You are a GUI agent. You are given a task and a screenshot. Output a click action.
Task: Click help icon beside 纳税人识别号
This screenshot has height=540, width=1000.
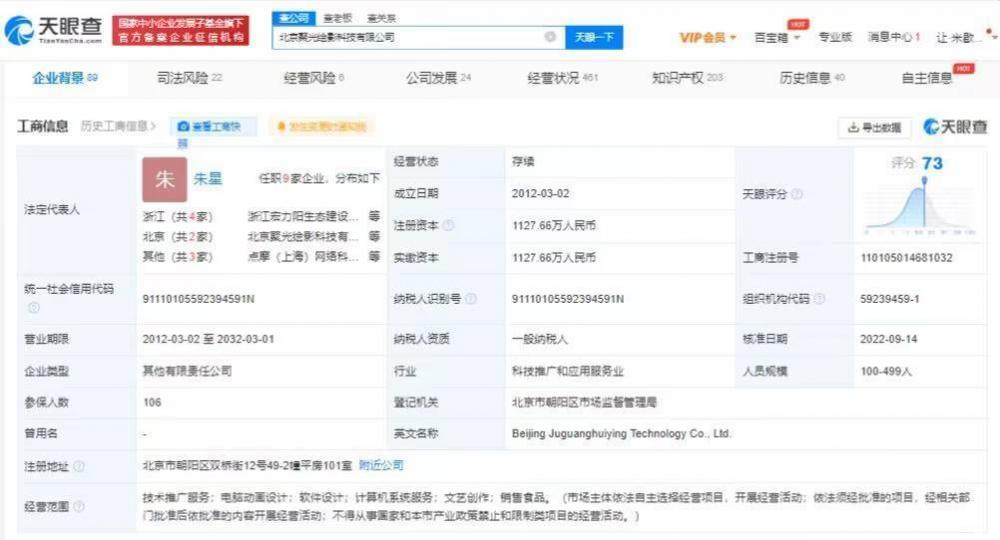(471, 299)
